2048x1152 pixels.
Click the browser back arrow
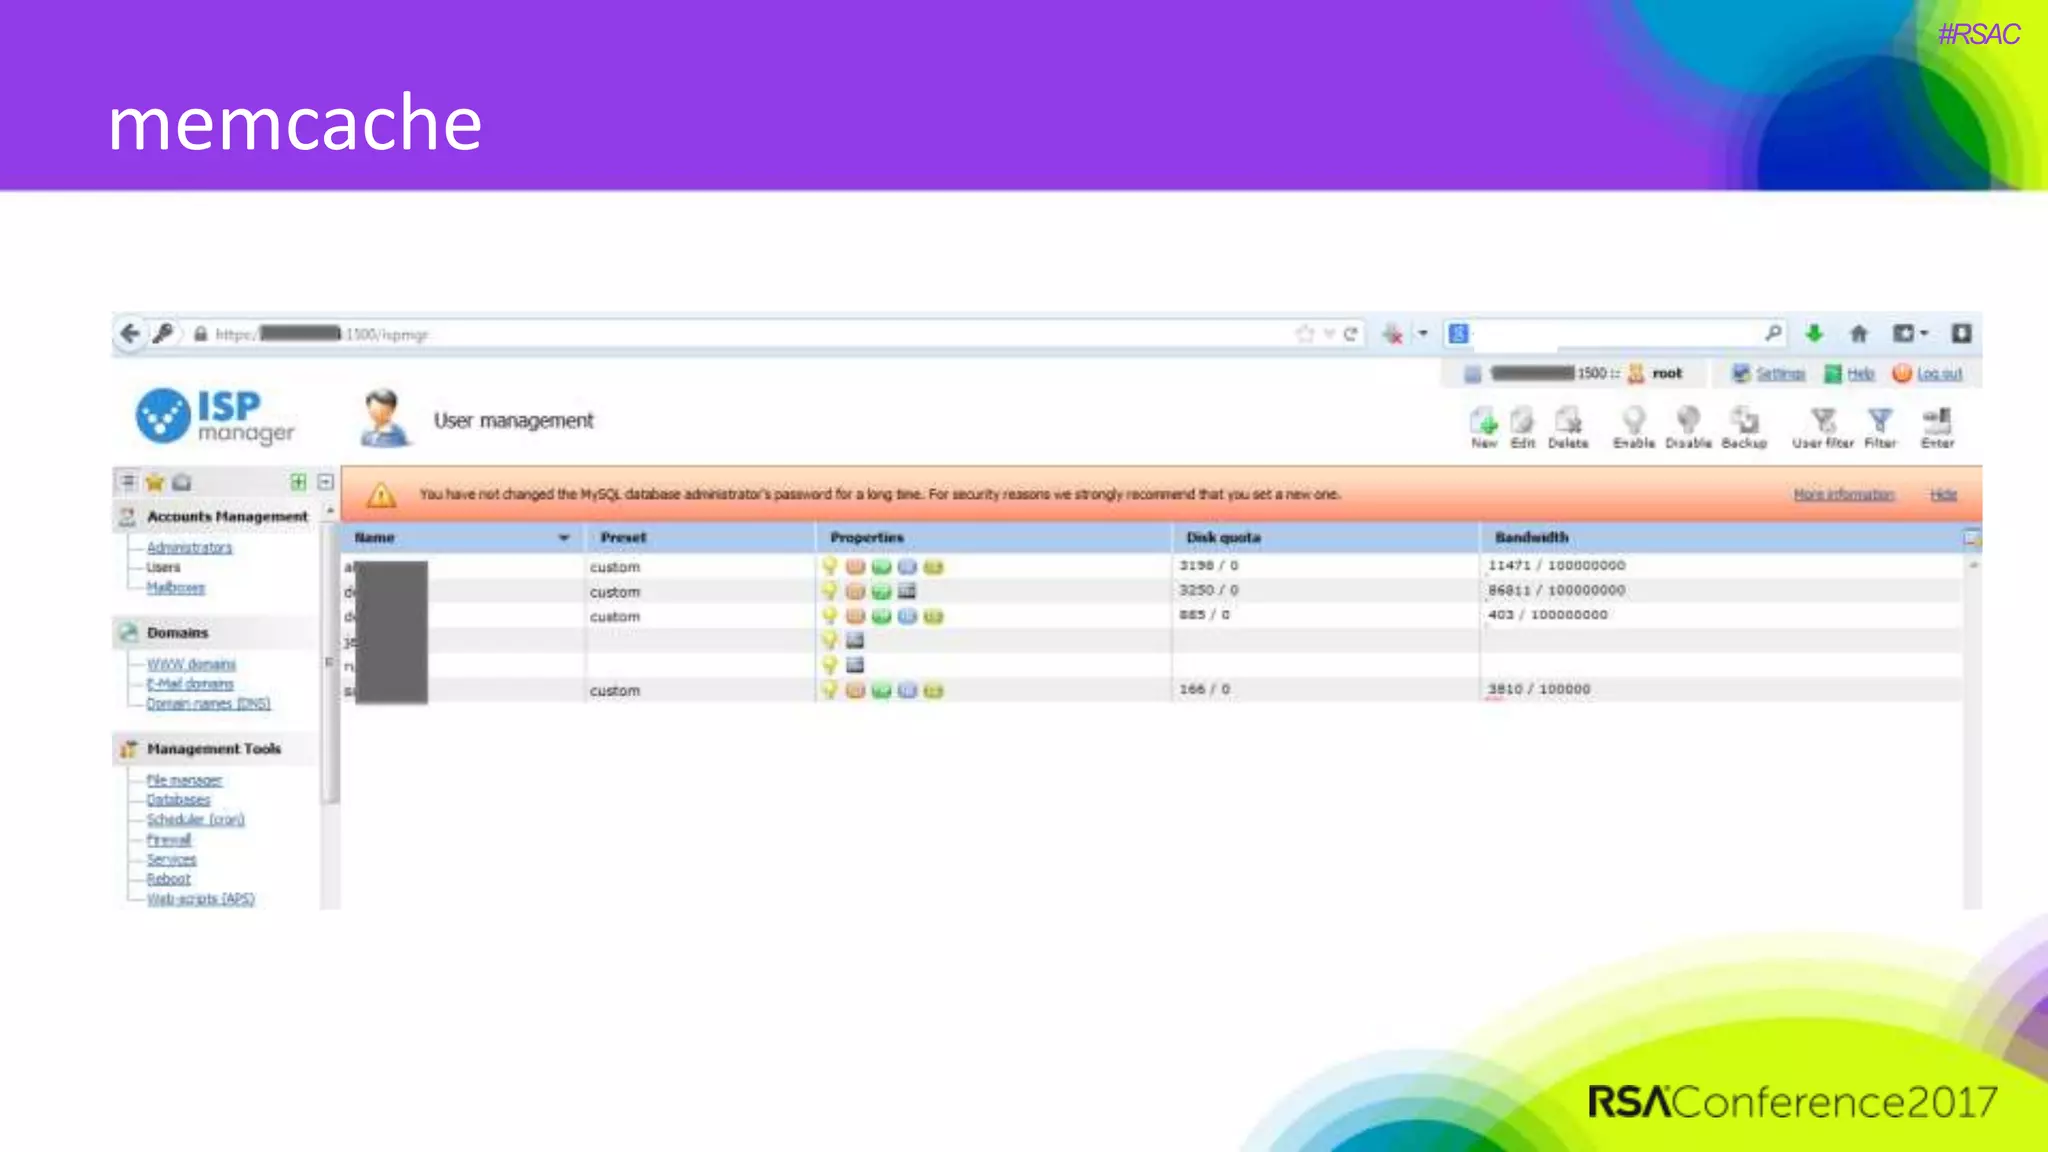(x=130, y=334)
